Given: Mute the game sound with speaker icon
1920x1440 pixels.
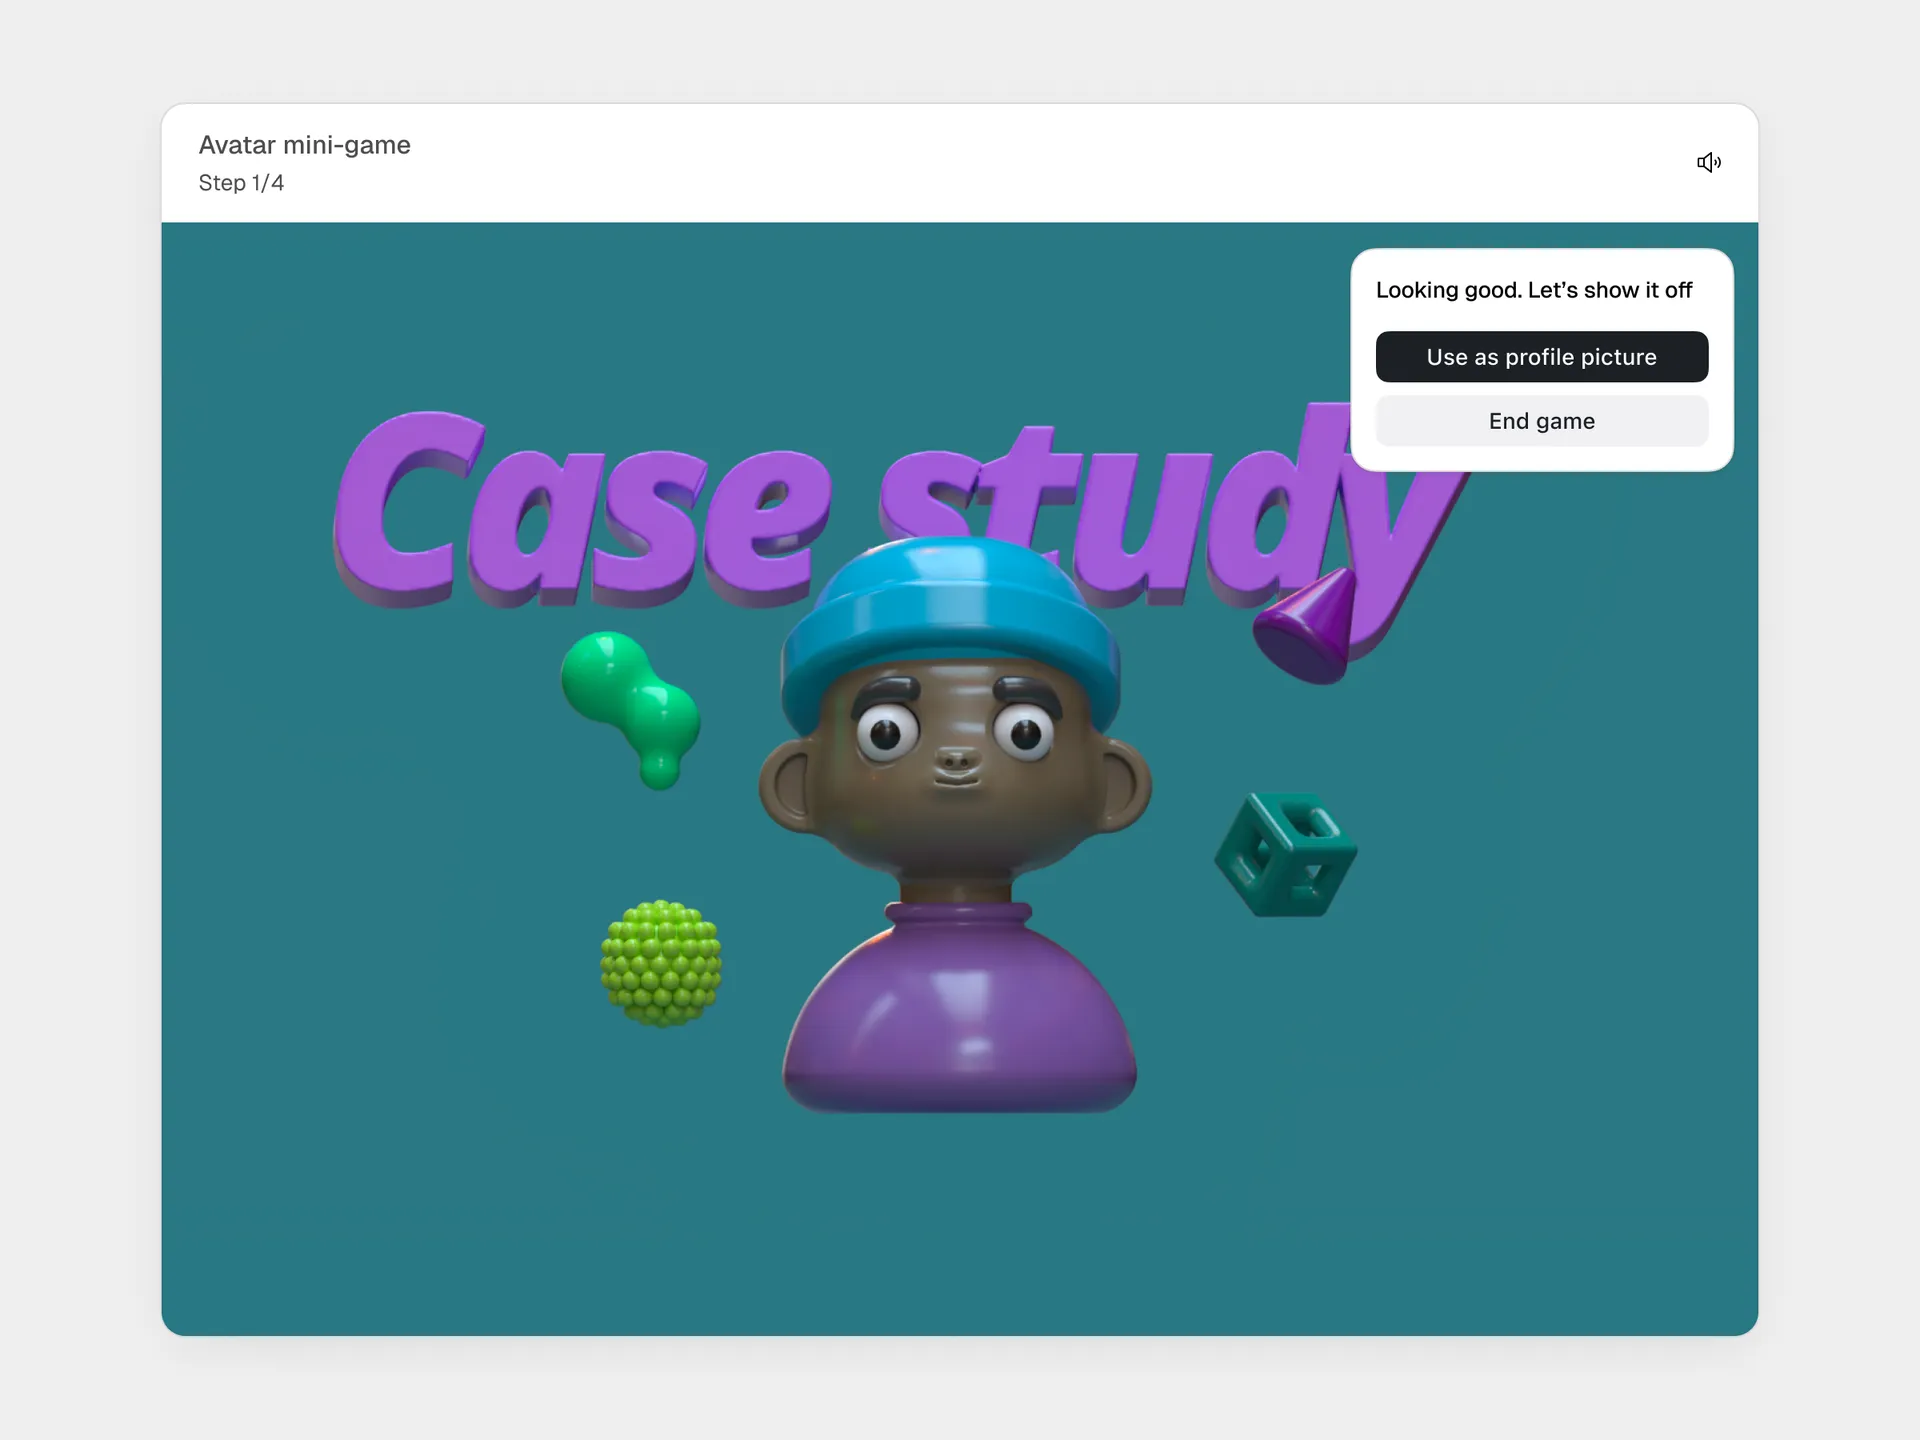Looking at the screenshot, I should [x=1708, y=162].
